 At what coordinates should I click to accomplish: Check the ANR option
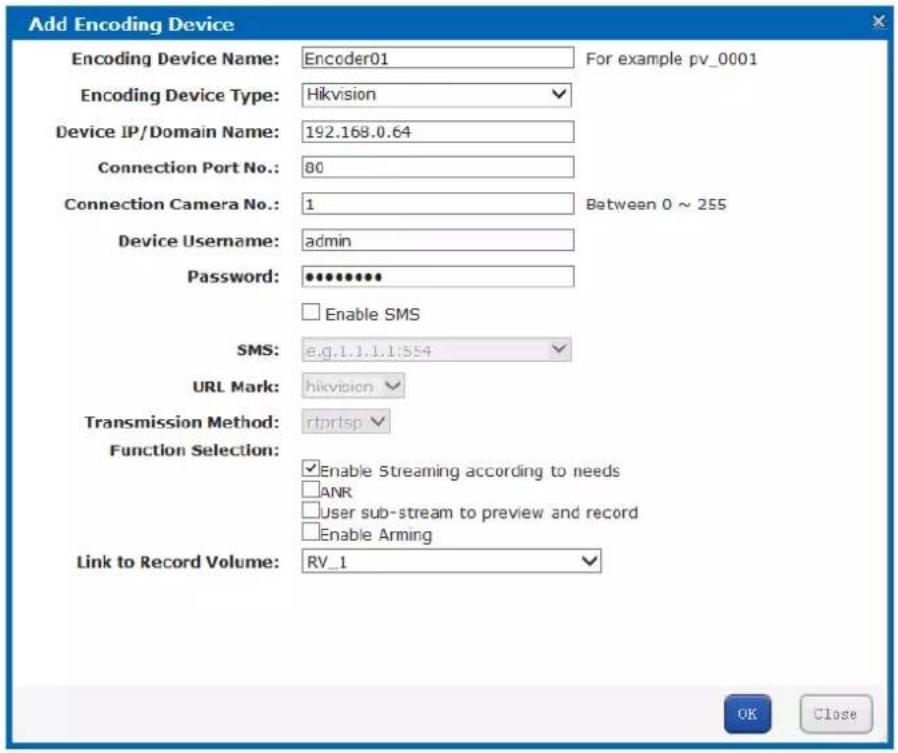point(310,490)
